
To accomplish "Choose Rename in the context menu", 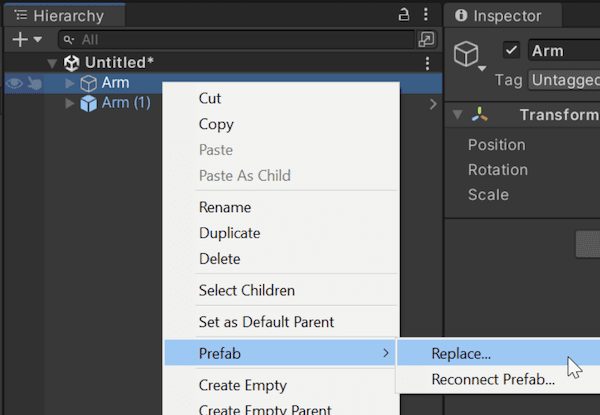I will [x=281, y=207].
